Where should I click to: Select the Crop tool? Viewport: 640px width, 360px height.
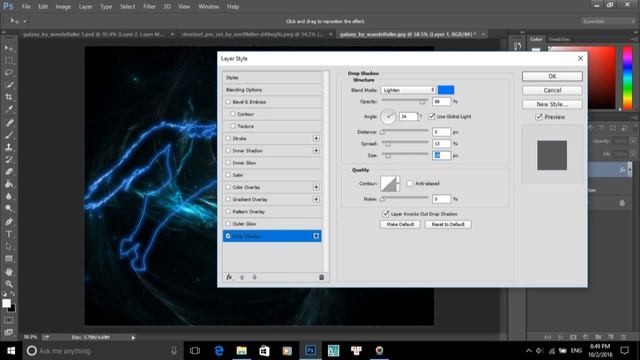click(9, 97)
